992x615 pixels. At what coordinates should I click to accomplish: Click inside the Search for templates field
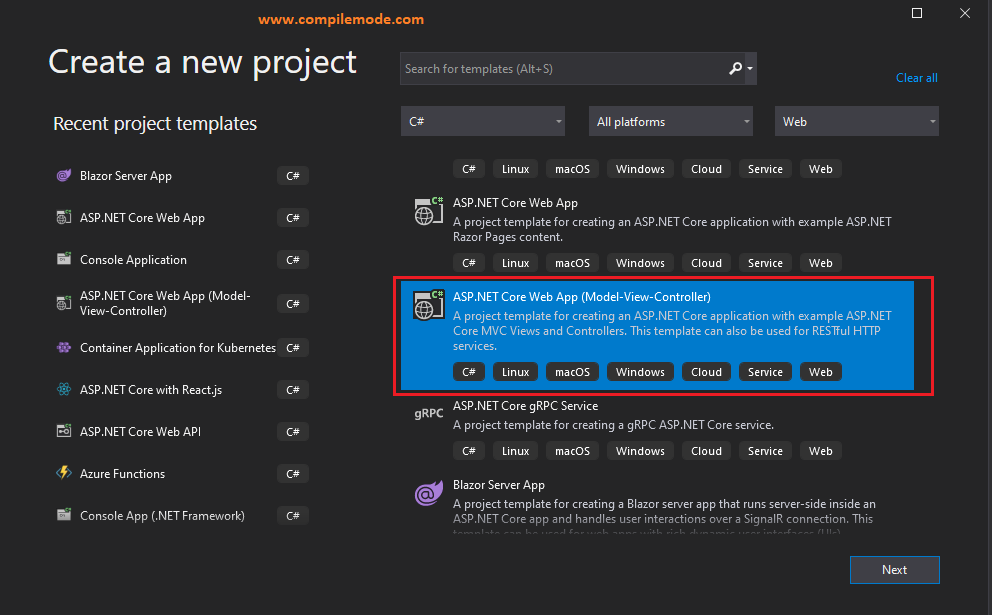point(560,68)
